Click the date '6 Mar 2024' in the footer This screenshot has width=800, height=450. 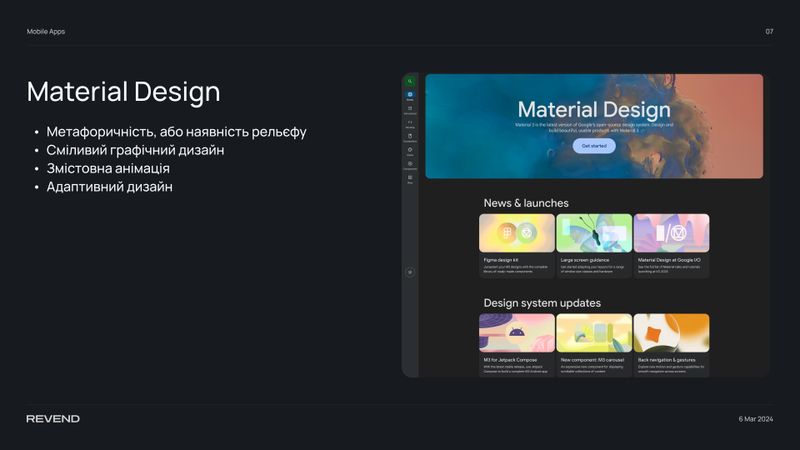[x=756, y=419]
